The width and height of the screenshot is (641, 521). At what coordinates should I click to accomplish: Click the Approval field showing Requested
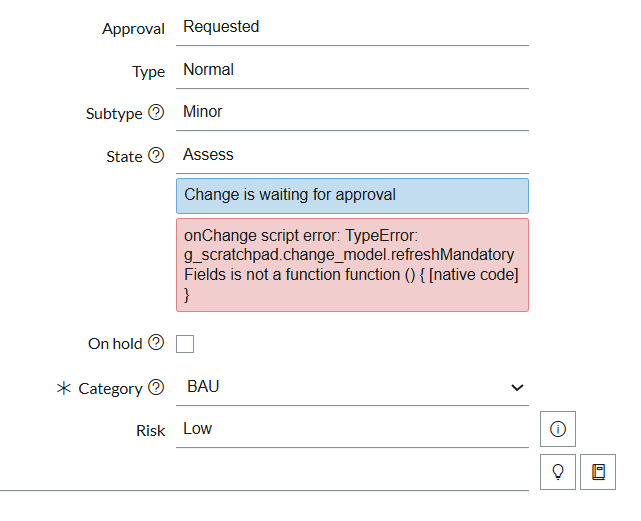[352, 27]
